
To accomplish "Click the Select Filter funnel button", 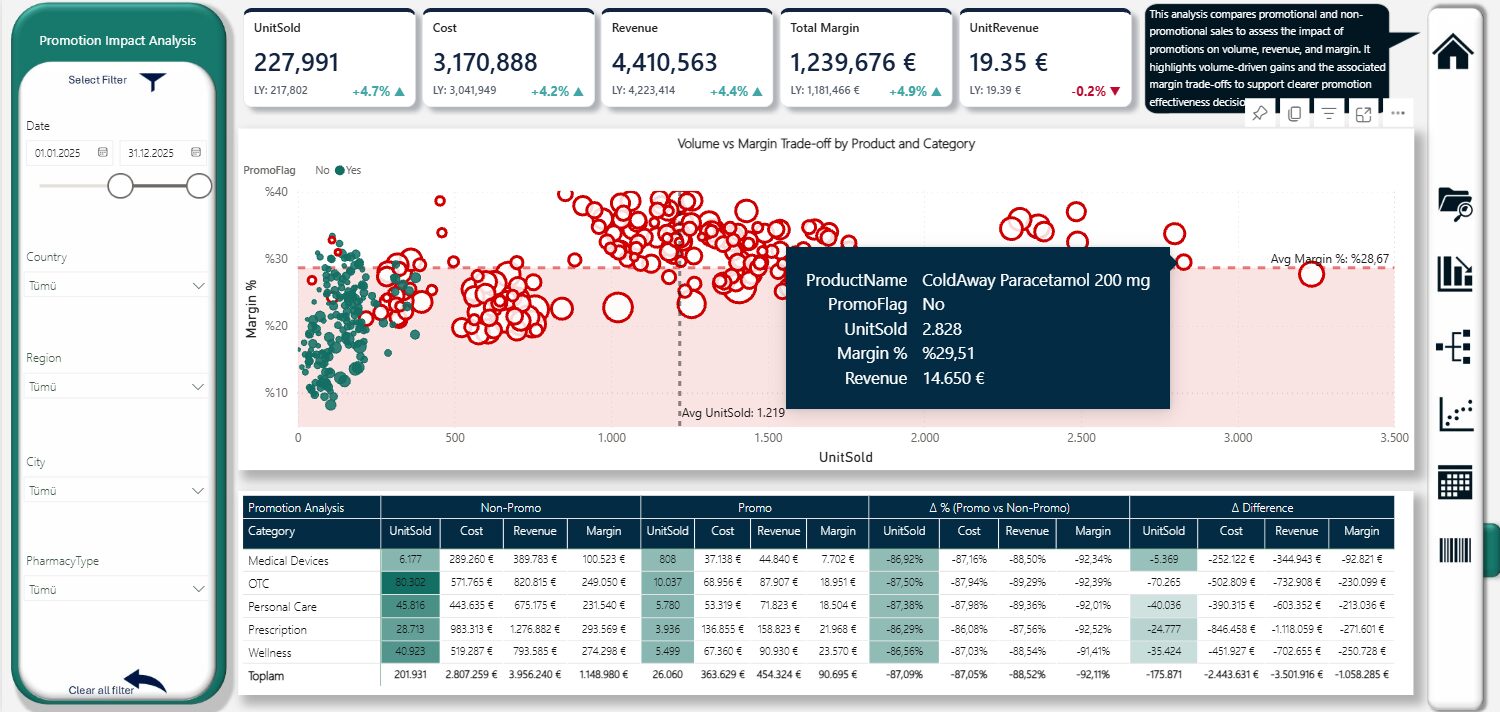I will point(152,81).
